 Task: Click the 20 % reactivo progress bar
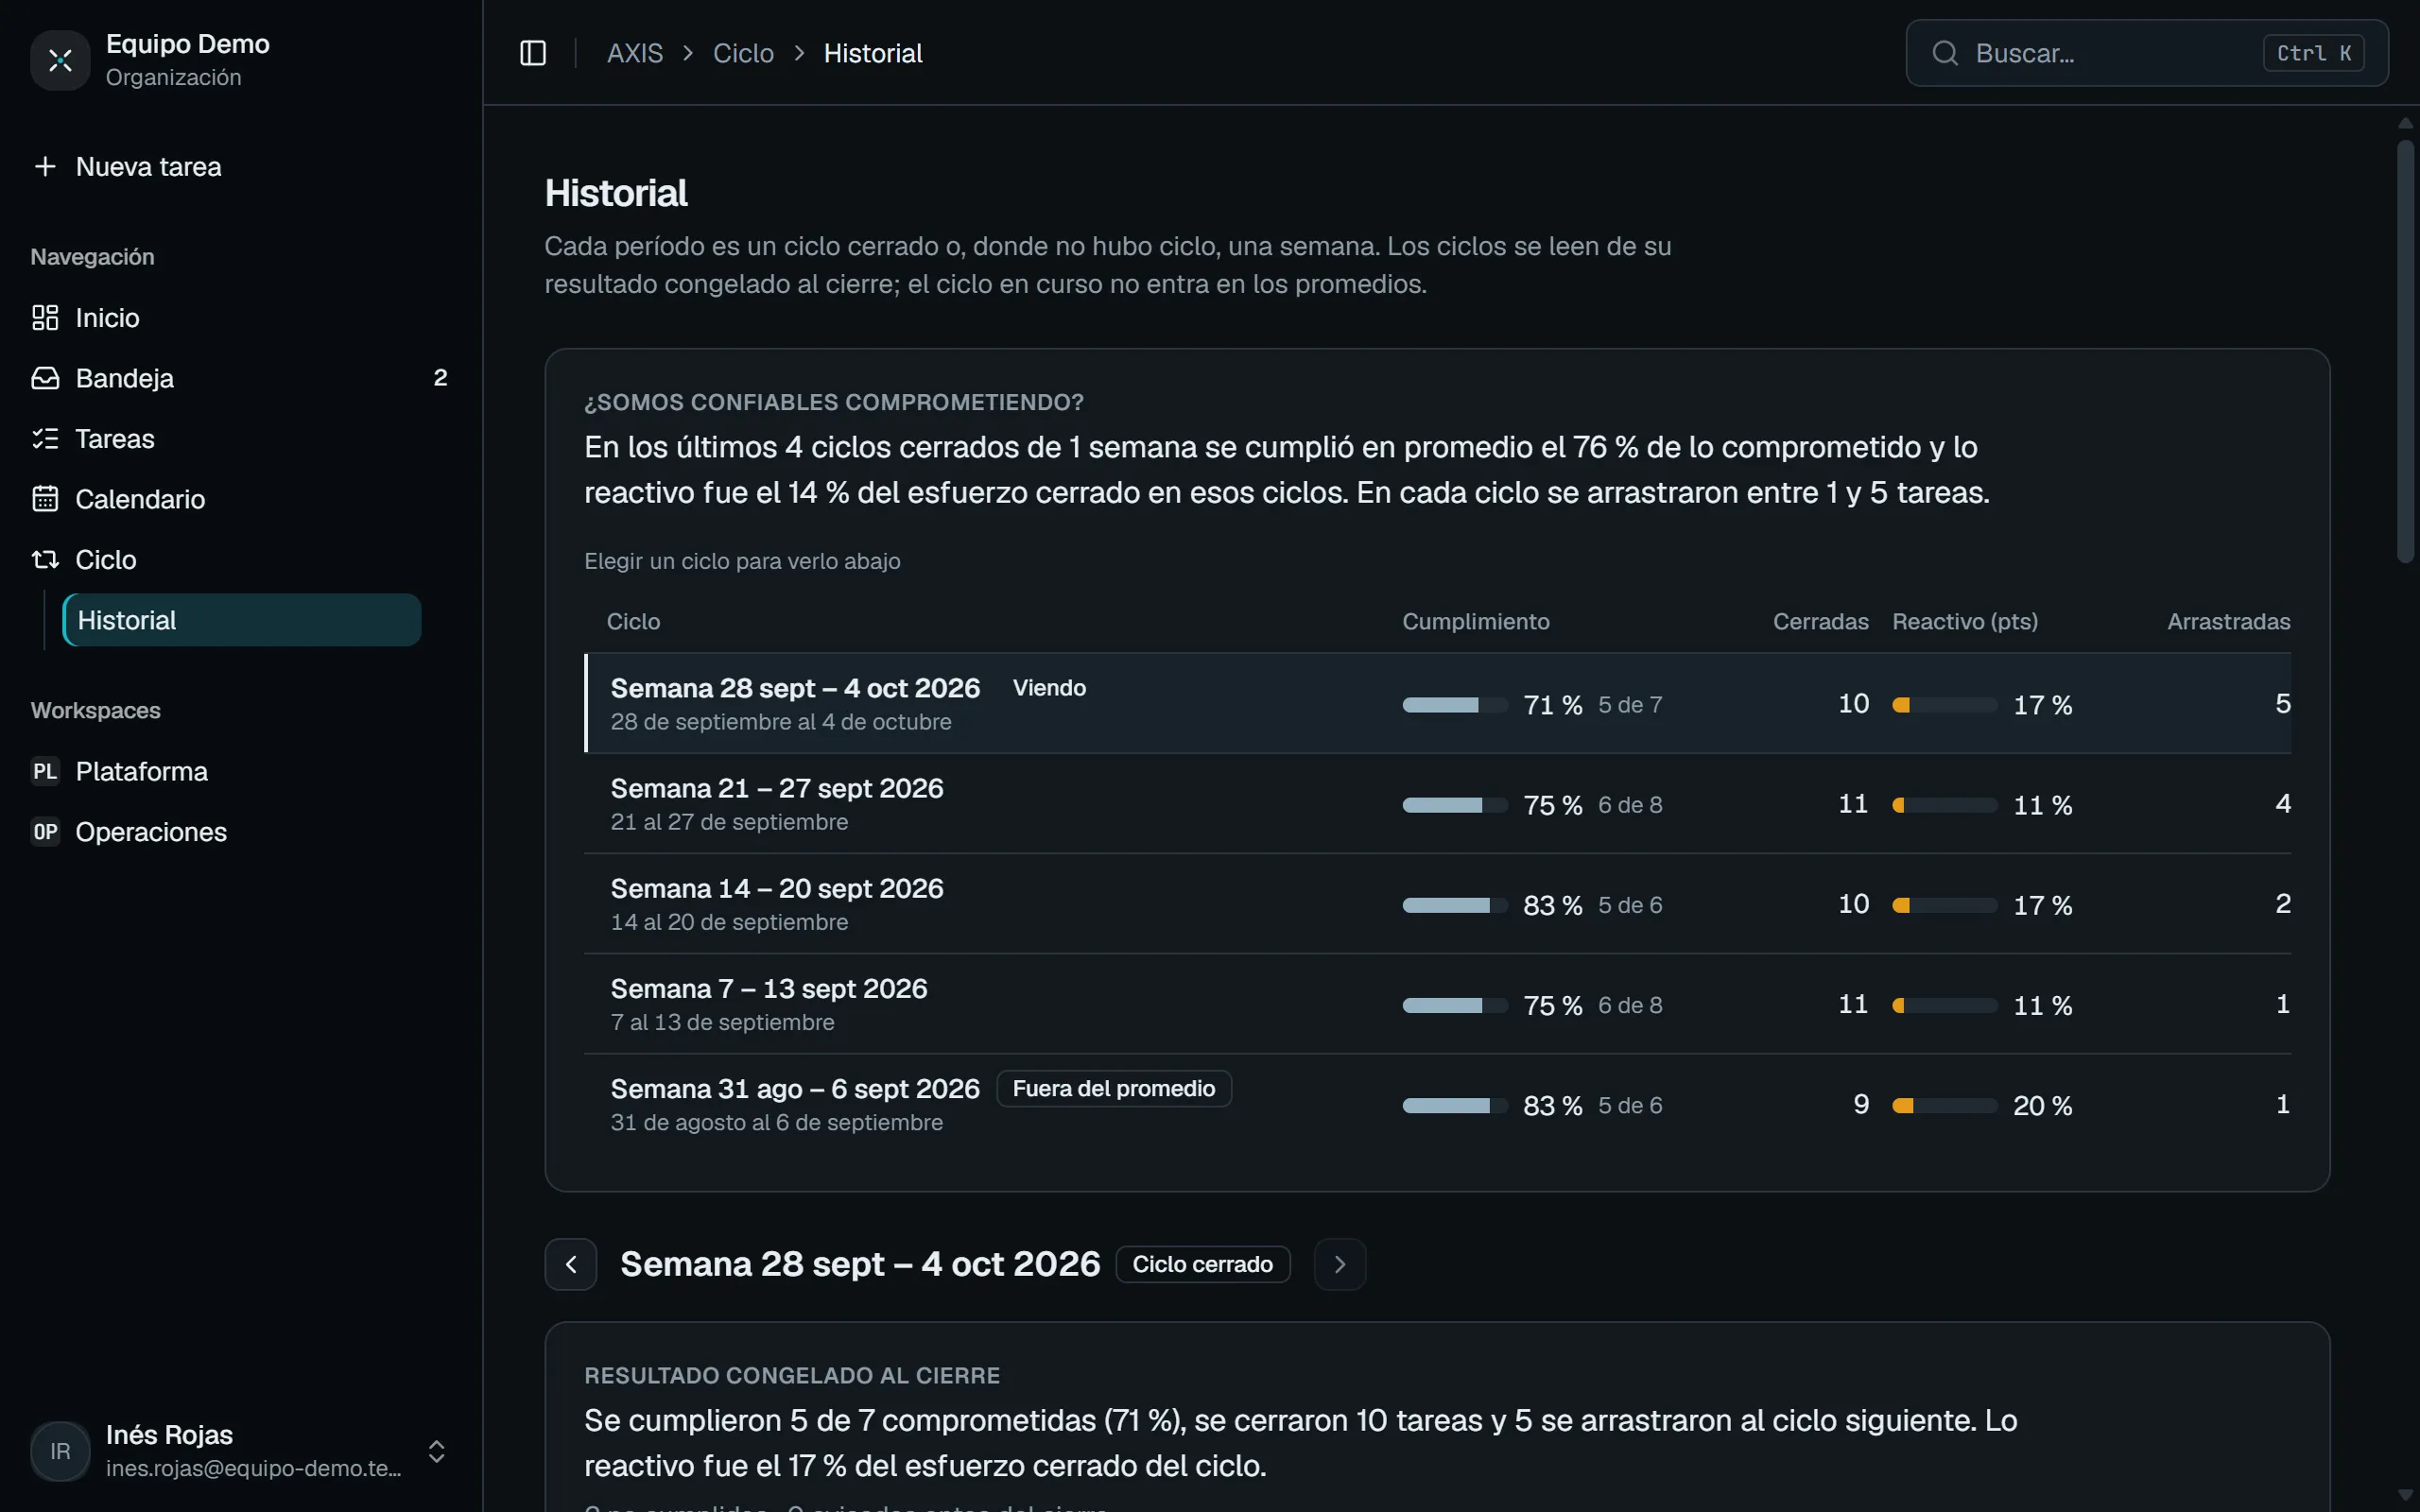click(1945, 1105)
